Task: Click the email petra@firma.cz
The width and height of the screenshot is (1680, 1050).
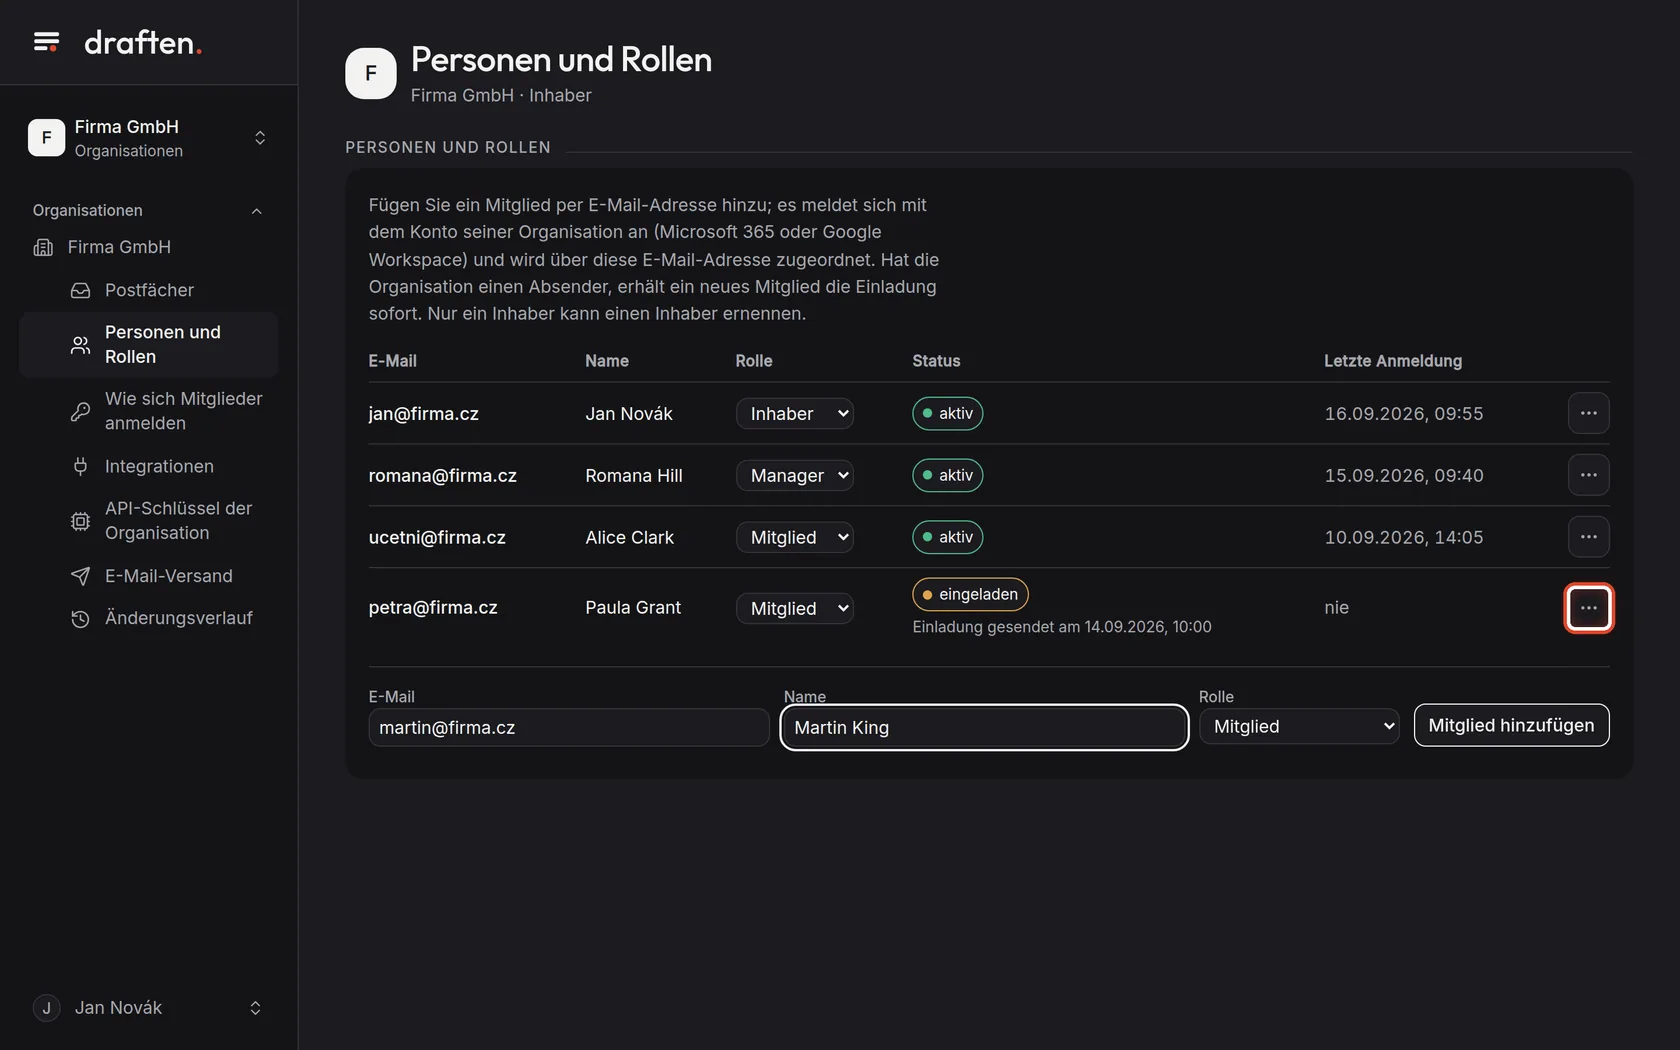Action: tap(433, 608)
